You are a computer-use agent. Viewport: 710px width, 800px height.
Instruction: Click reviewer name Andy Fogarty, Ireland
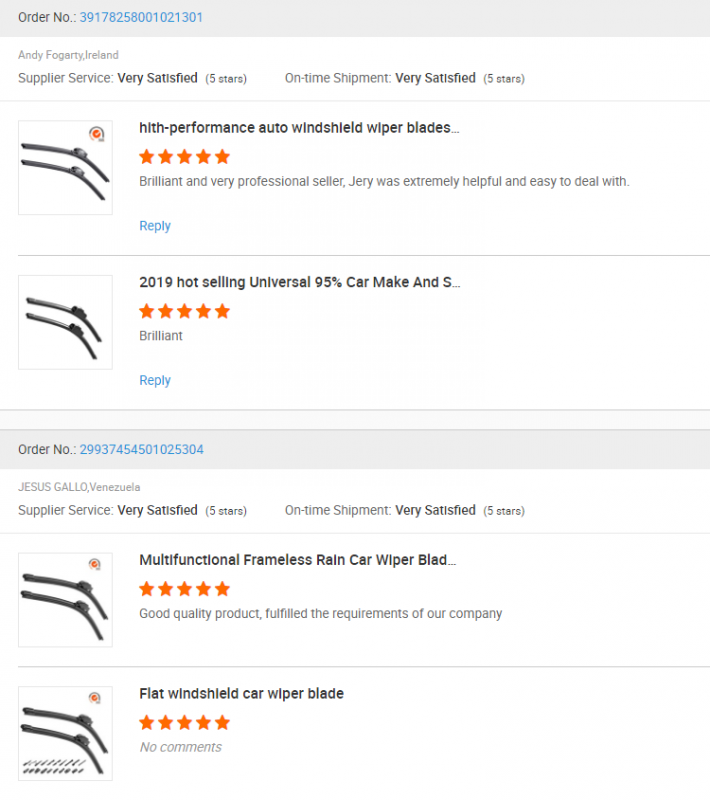click(x=68, y=55)
